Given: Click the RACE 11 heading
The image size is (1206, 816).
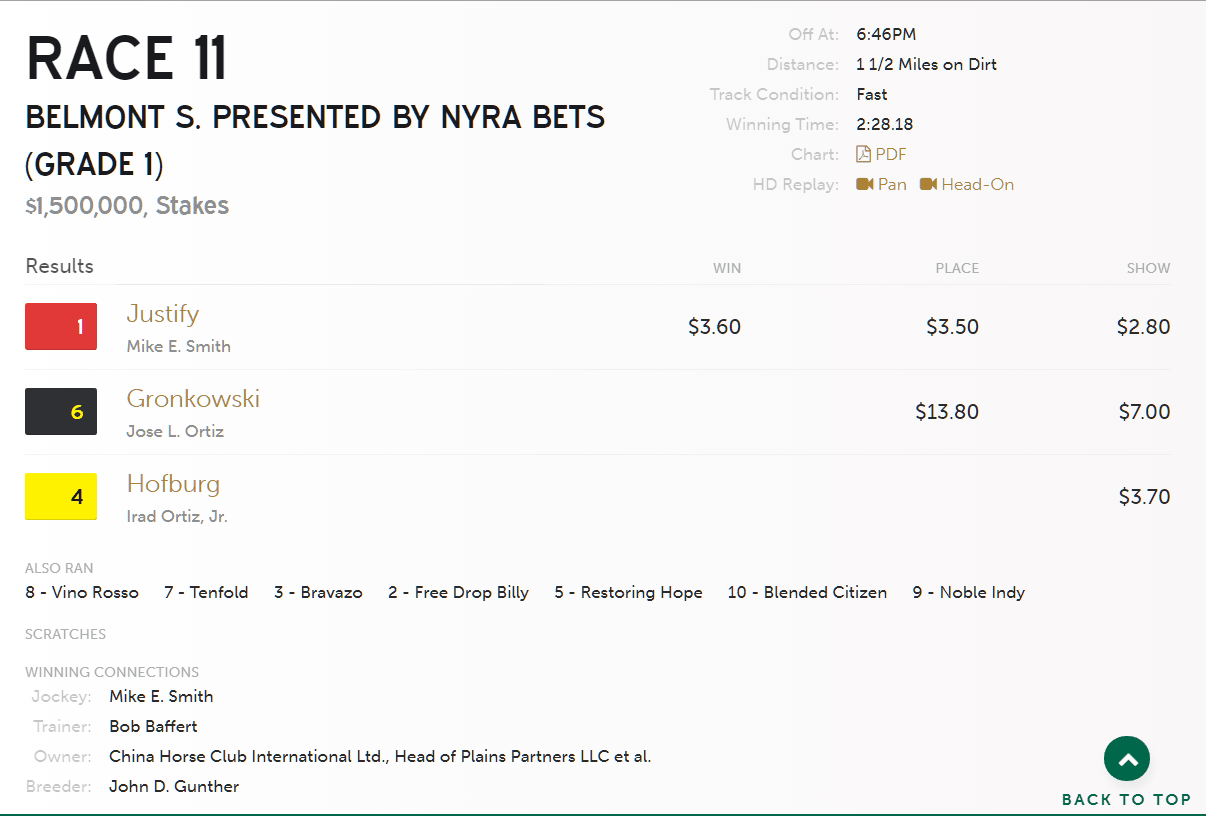Looking at the screenshot, I should pyautogui.click(x=127, y=58).
